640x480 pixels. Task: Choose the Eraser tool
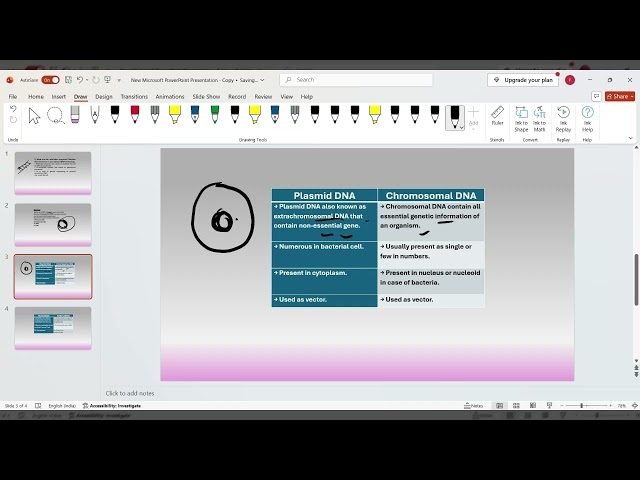pos(75,114)
